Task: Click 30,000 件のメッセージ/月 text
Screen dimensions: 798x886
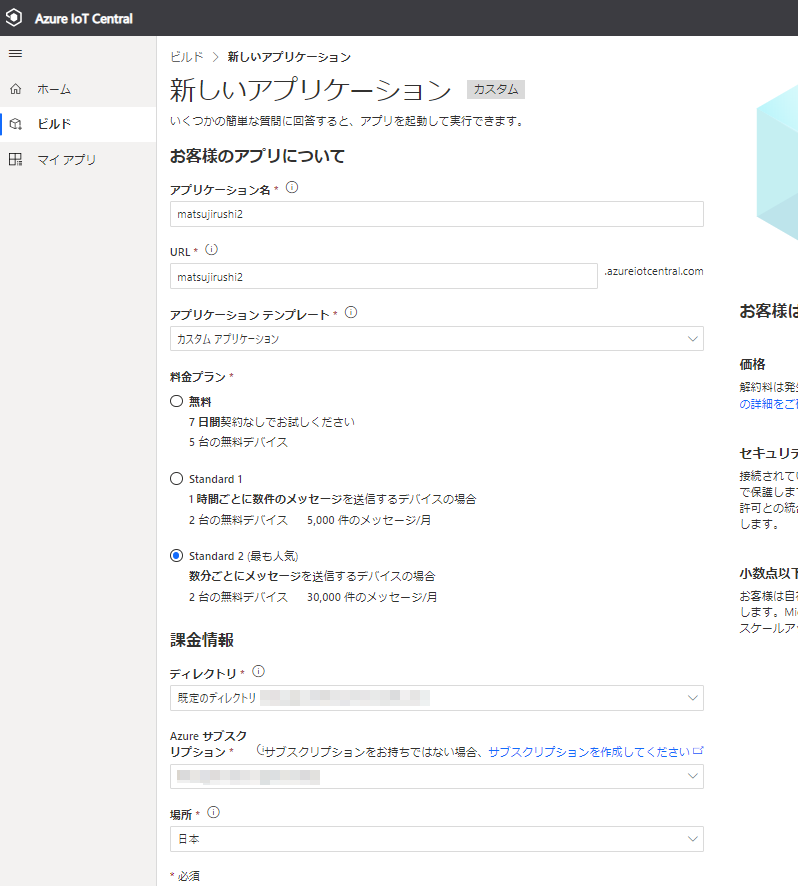Action: pyautogui.click(x=372, y=597)
